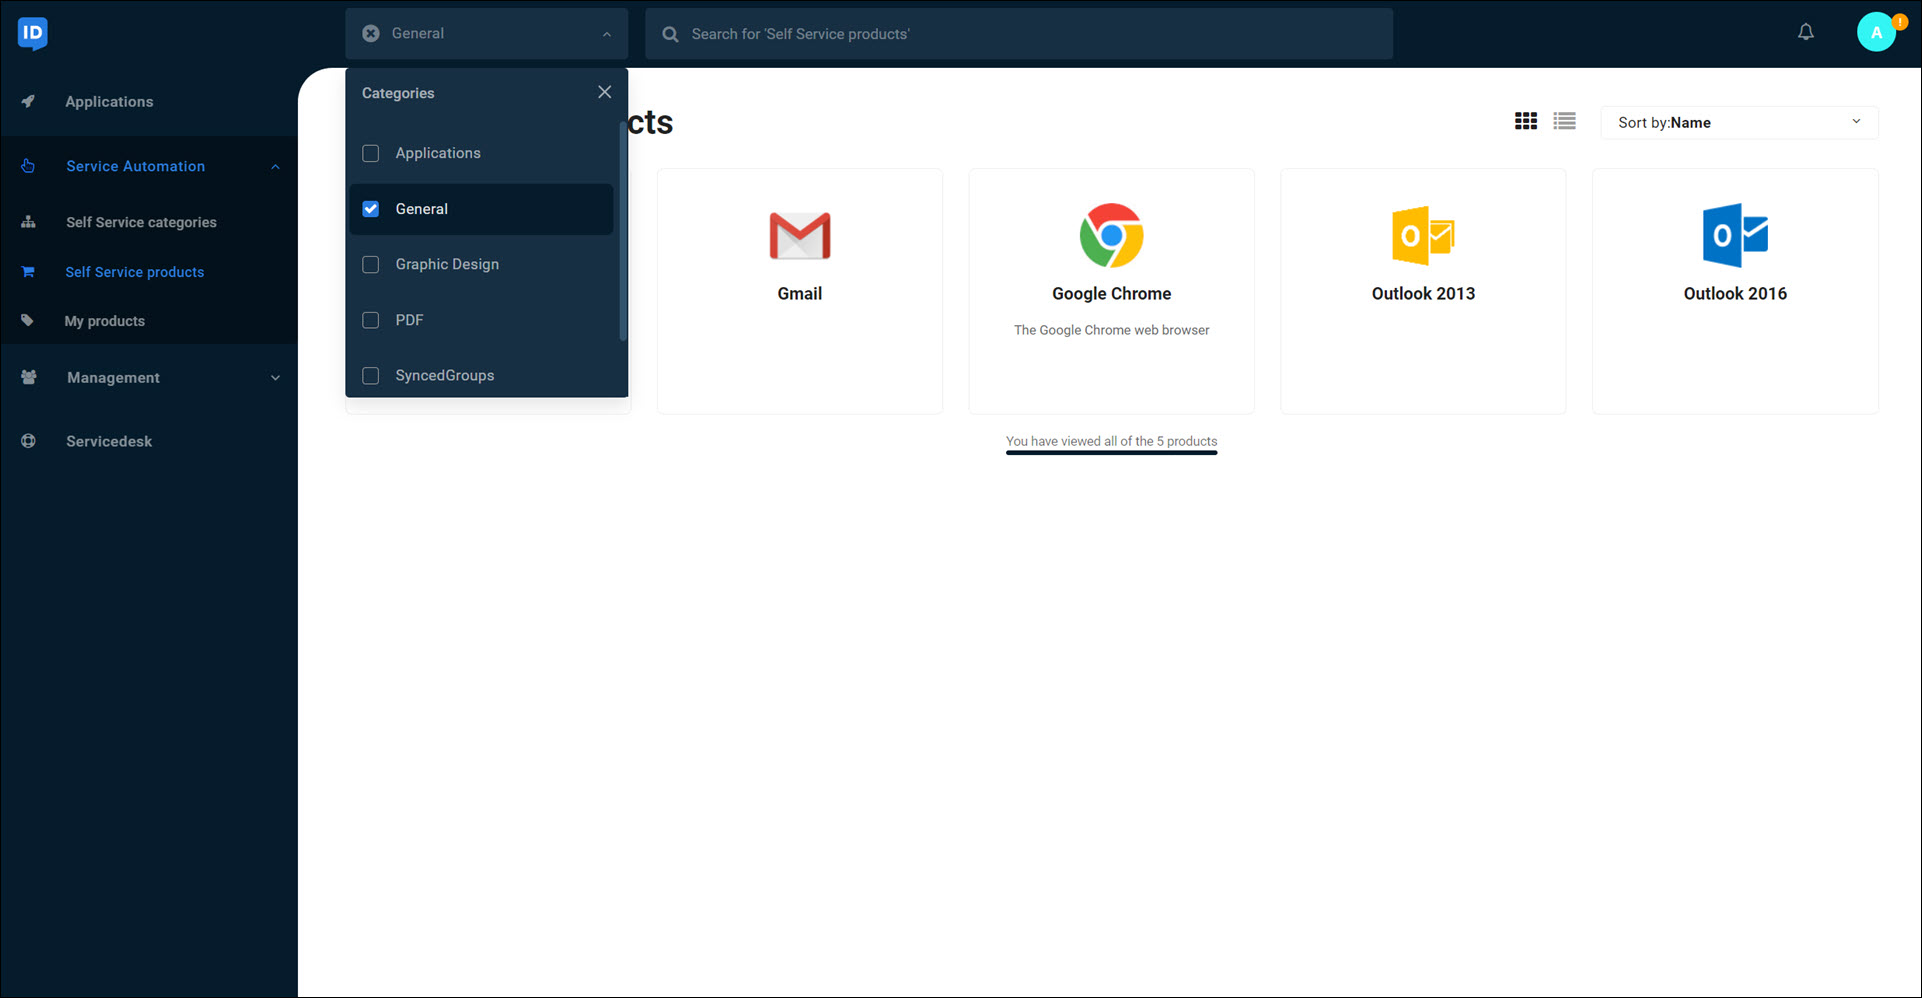This screenshot has width=1922, height=998.
Task: Click the Google Chrome product icon
Action: coord(1111,236)
